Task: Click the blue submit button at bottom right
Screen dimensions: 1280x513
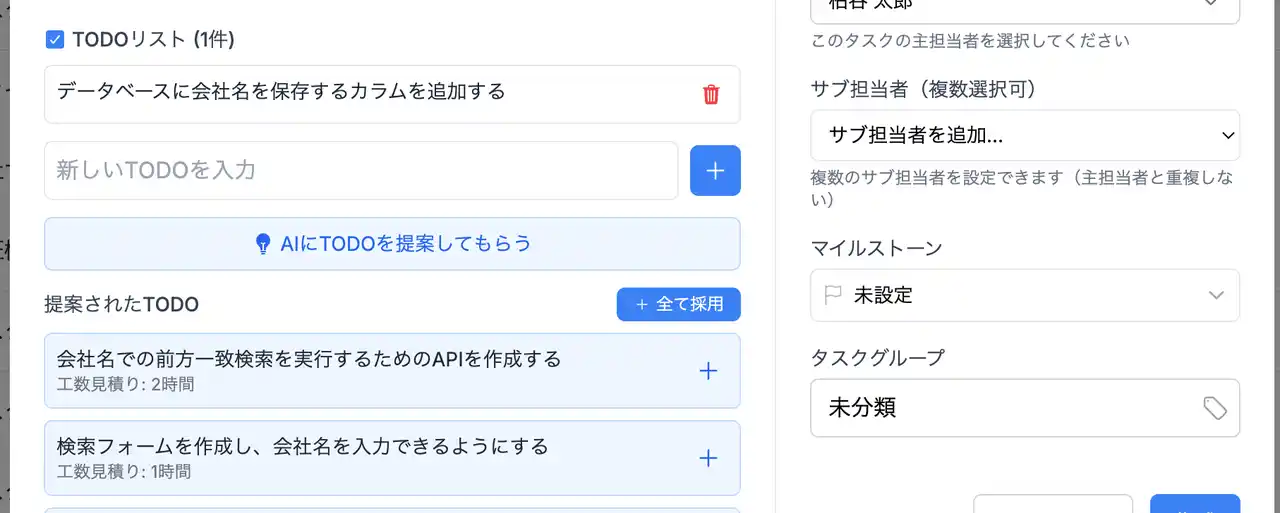Action: point(1194,504)
